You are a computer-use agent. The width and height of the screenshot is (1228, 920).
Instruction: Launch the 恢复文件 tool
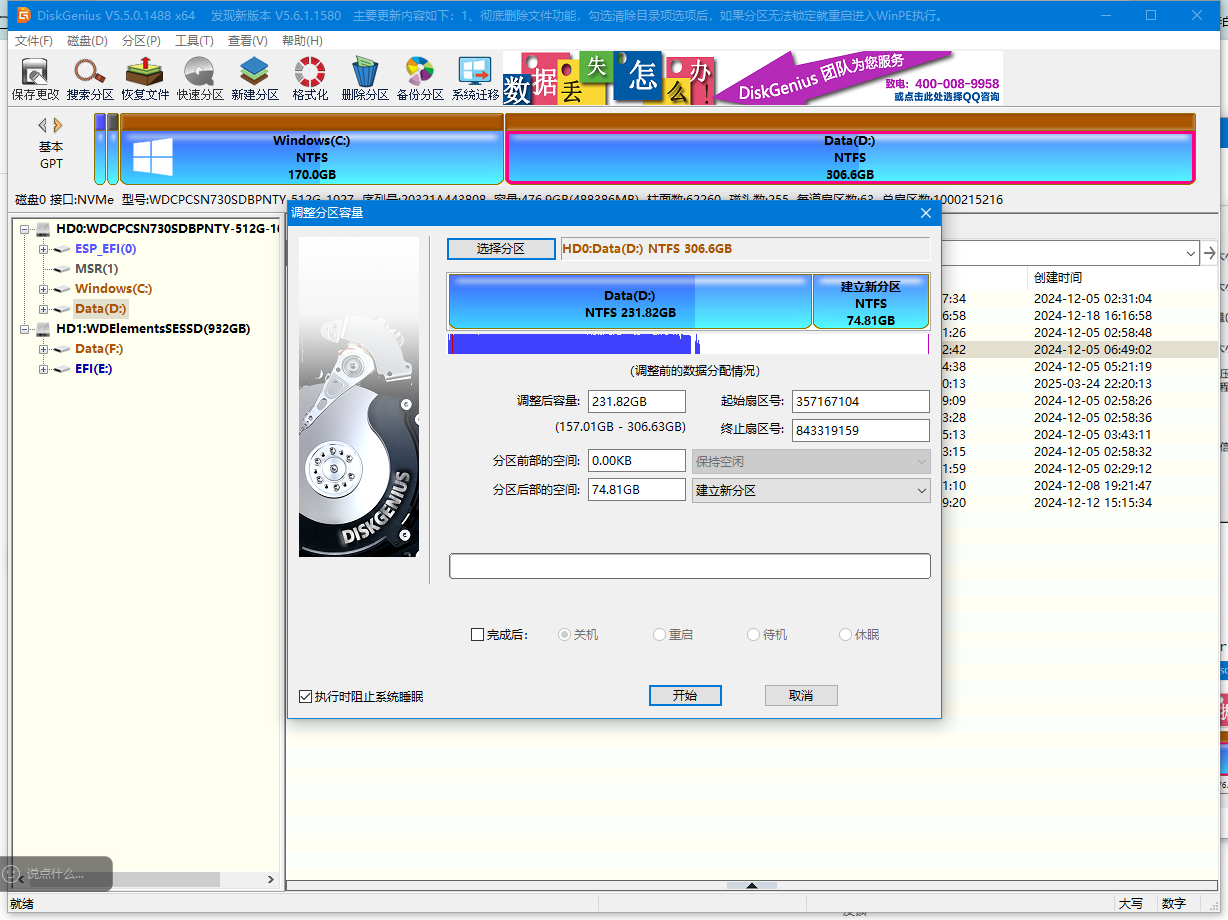pos(145,79)
